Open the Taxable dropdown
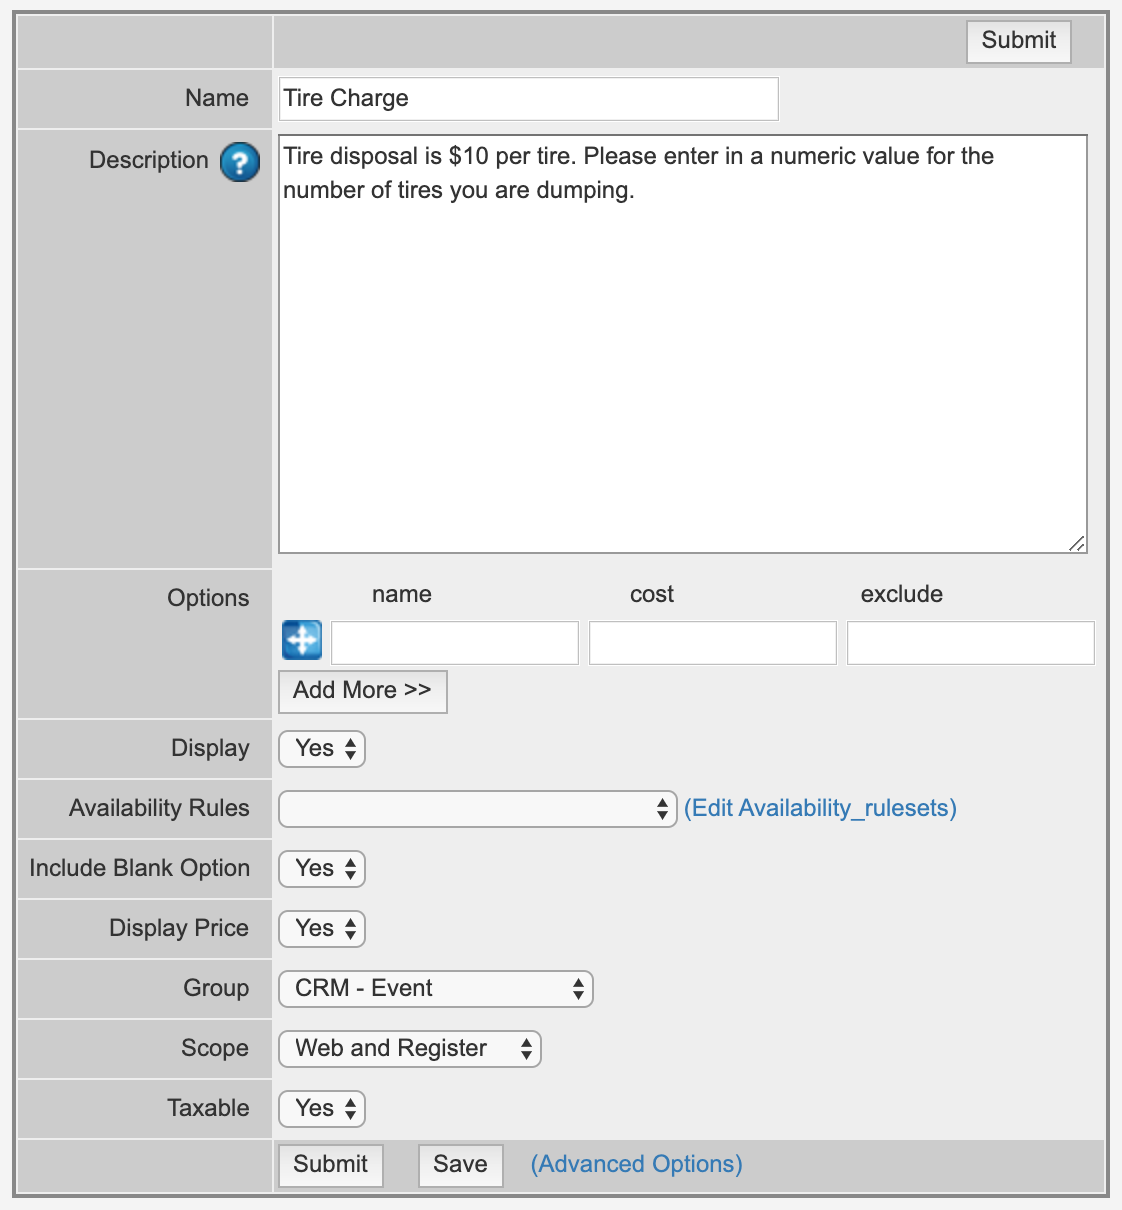This screenshot has width=1122, height=1210. [x=322, y=1109]
